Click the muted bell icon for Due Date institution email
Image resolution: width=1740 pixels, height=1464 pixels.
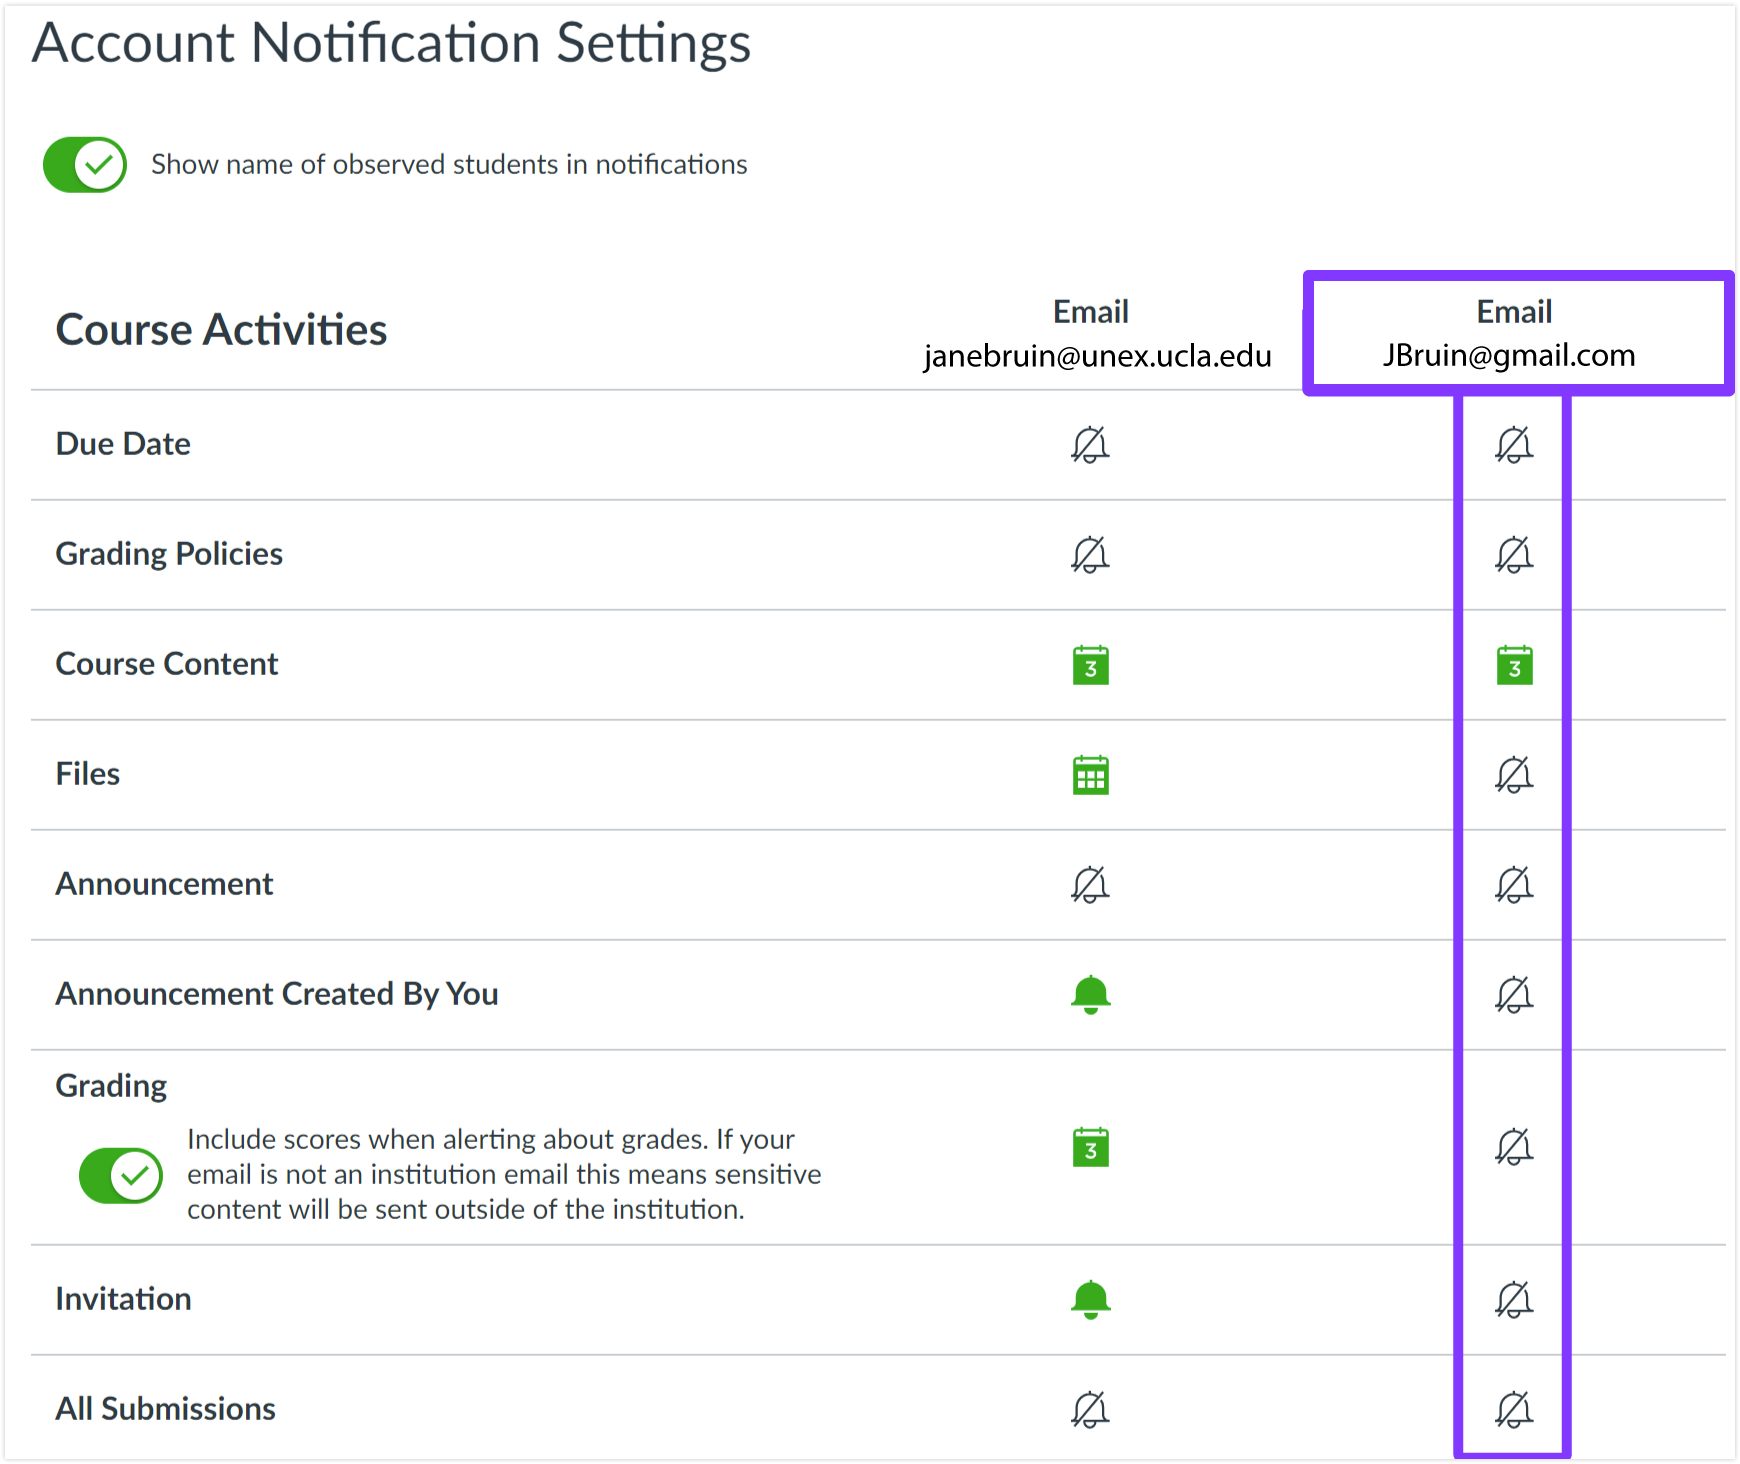(x=1091, y=446)
